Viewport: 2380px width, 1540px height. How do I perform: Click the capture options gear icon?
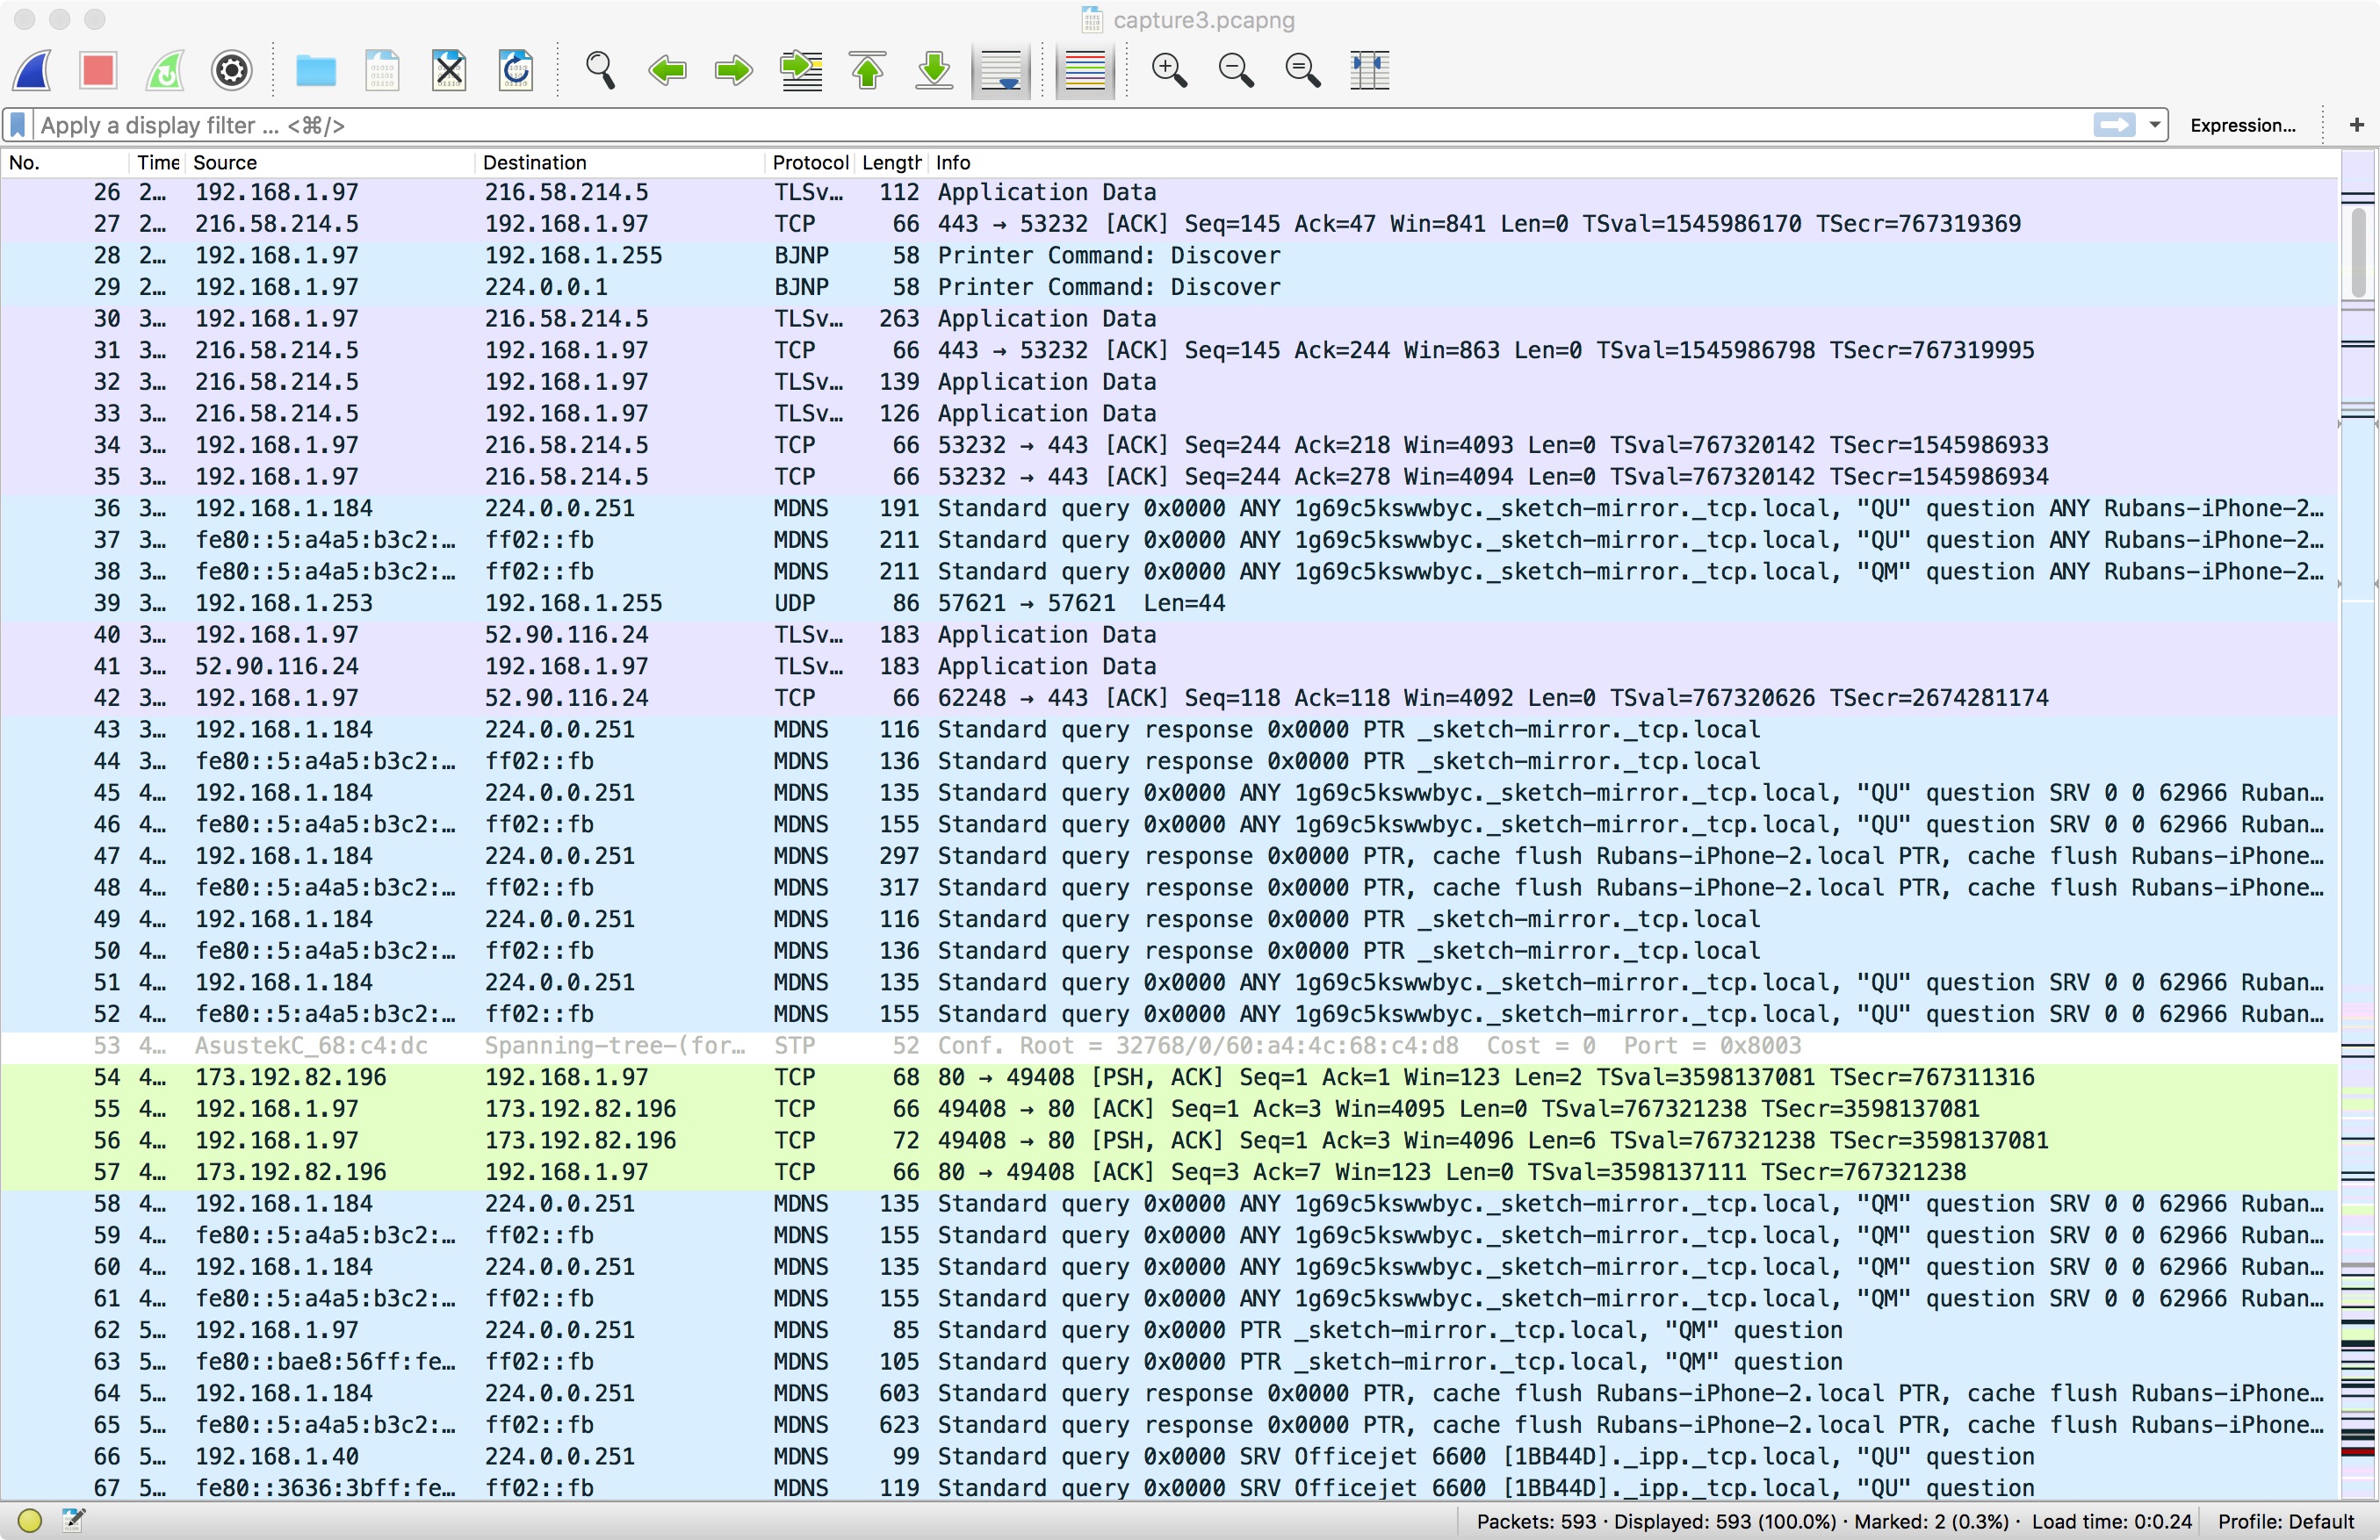pyautogui.click(x=231, y=70)
